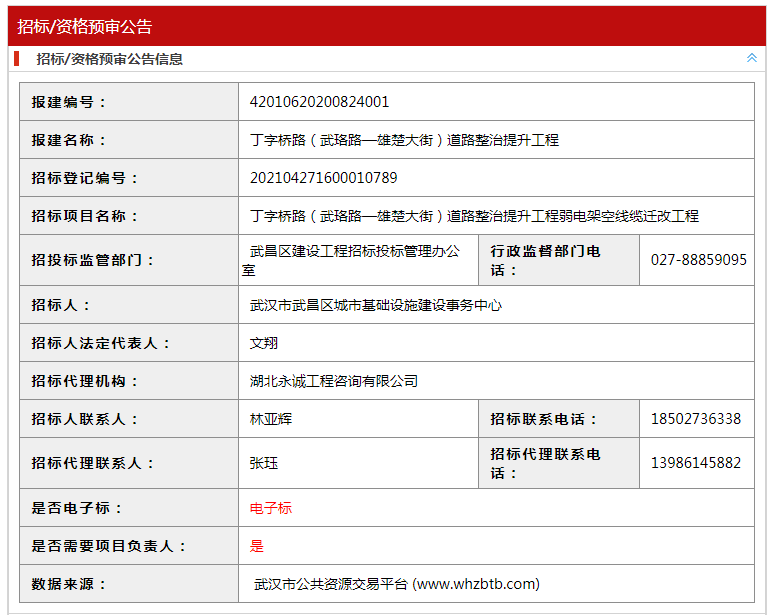Select 武汉市武昌区城市基础设施建设事务中心 text
Screen dimensions: 778x615
[x=376, y=305]
